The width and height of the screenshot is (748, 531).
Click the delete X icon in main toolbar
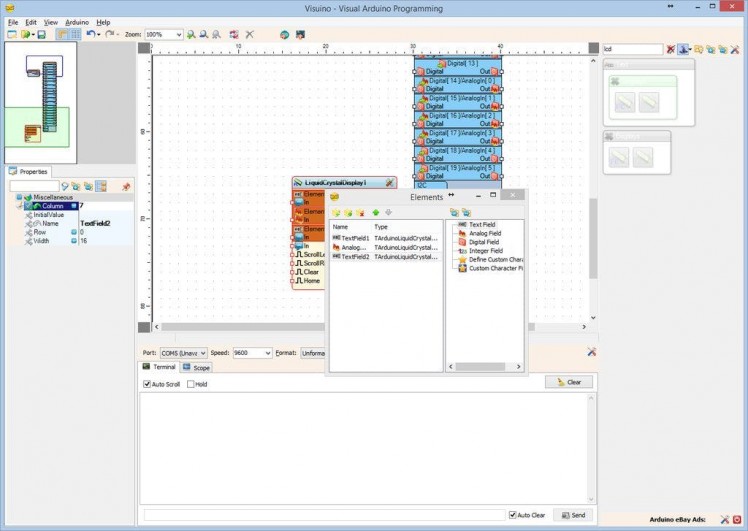250,34
